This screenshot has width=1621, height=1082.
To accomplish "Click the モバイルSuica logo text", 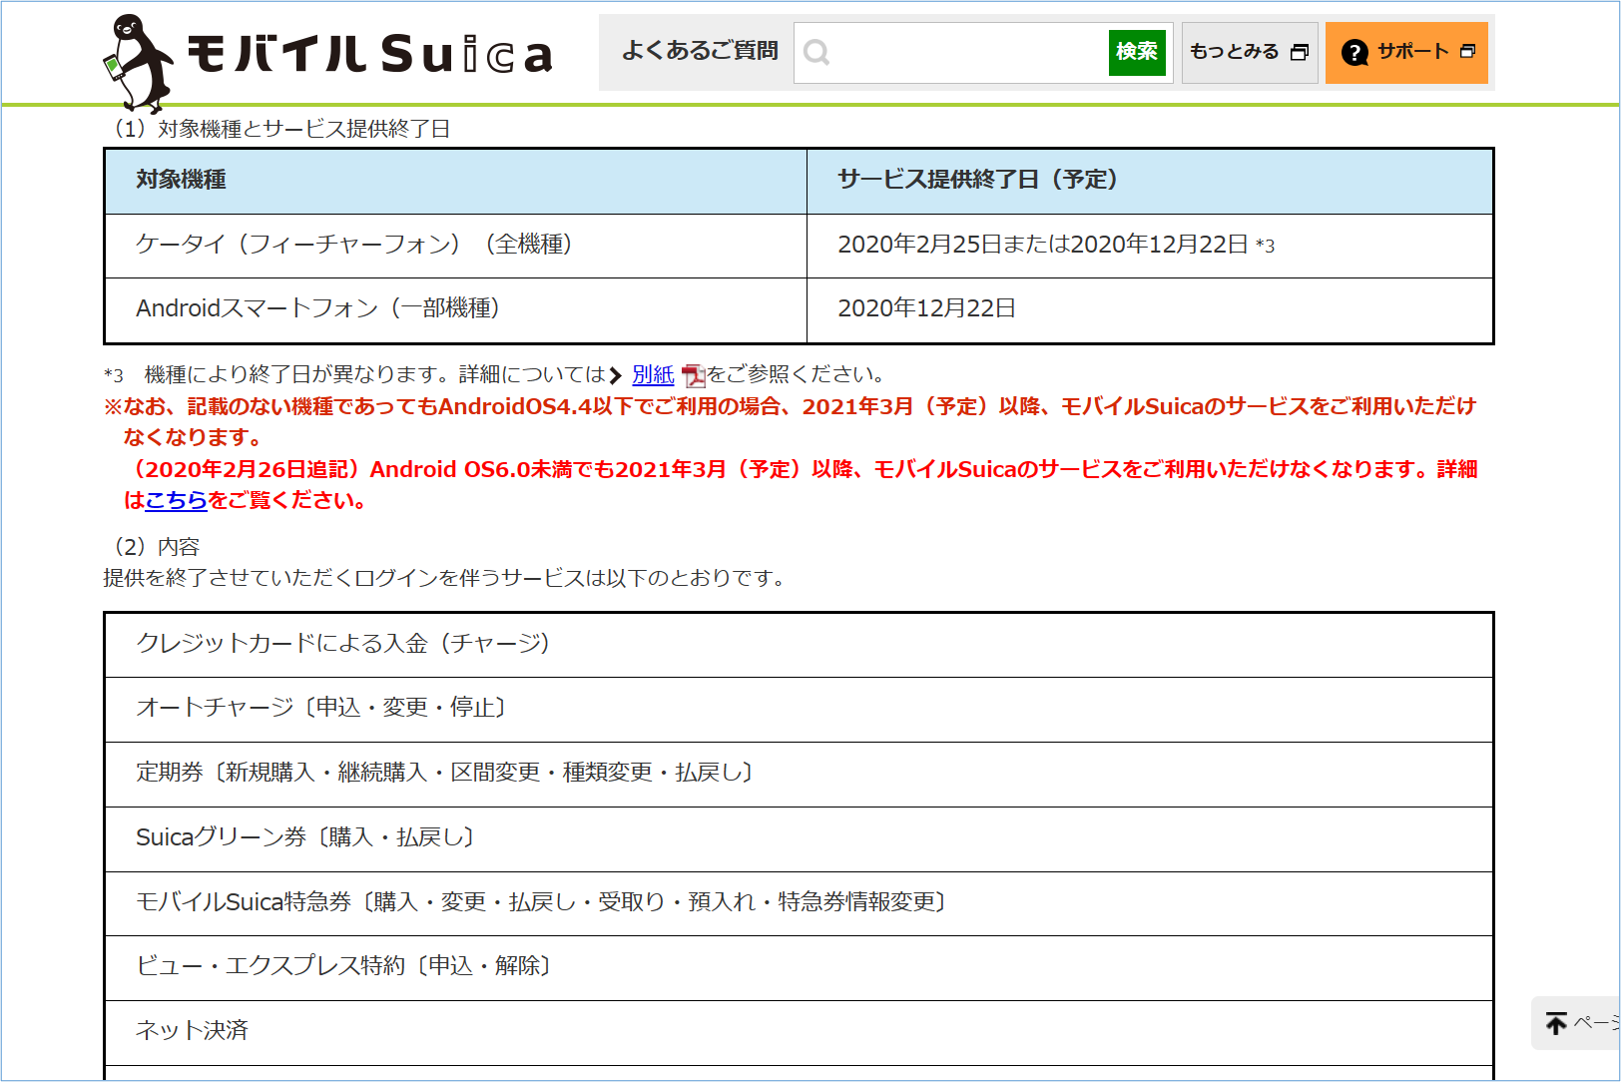I will click(370, 54).
